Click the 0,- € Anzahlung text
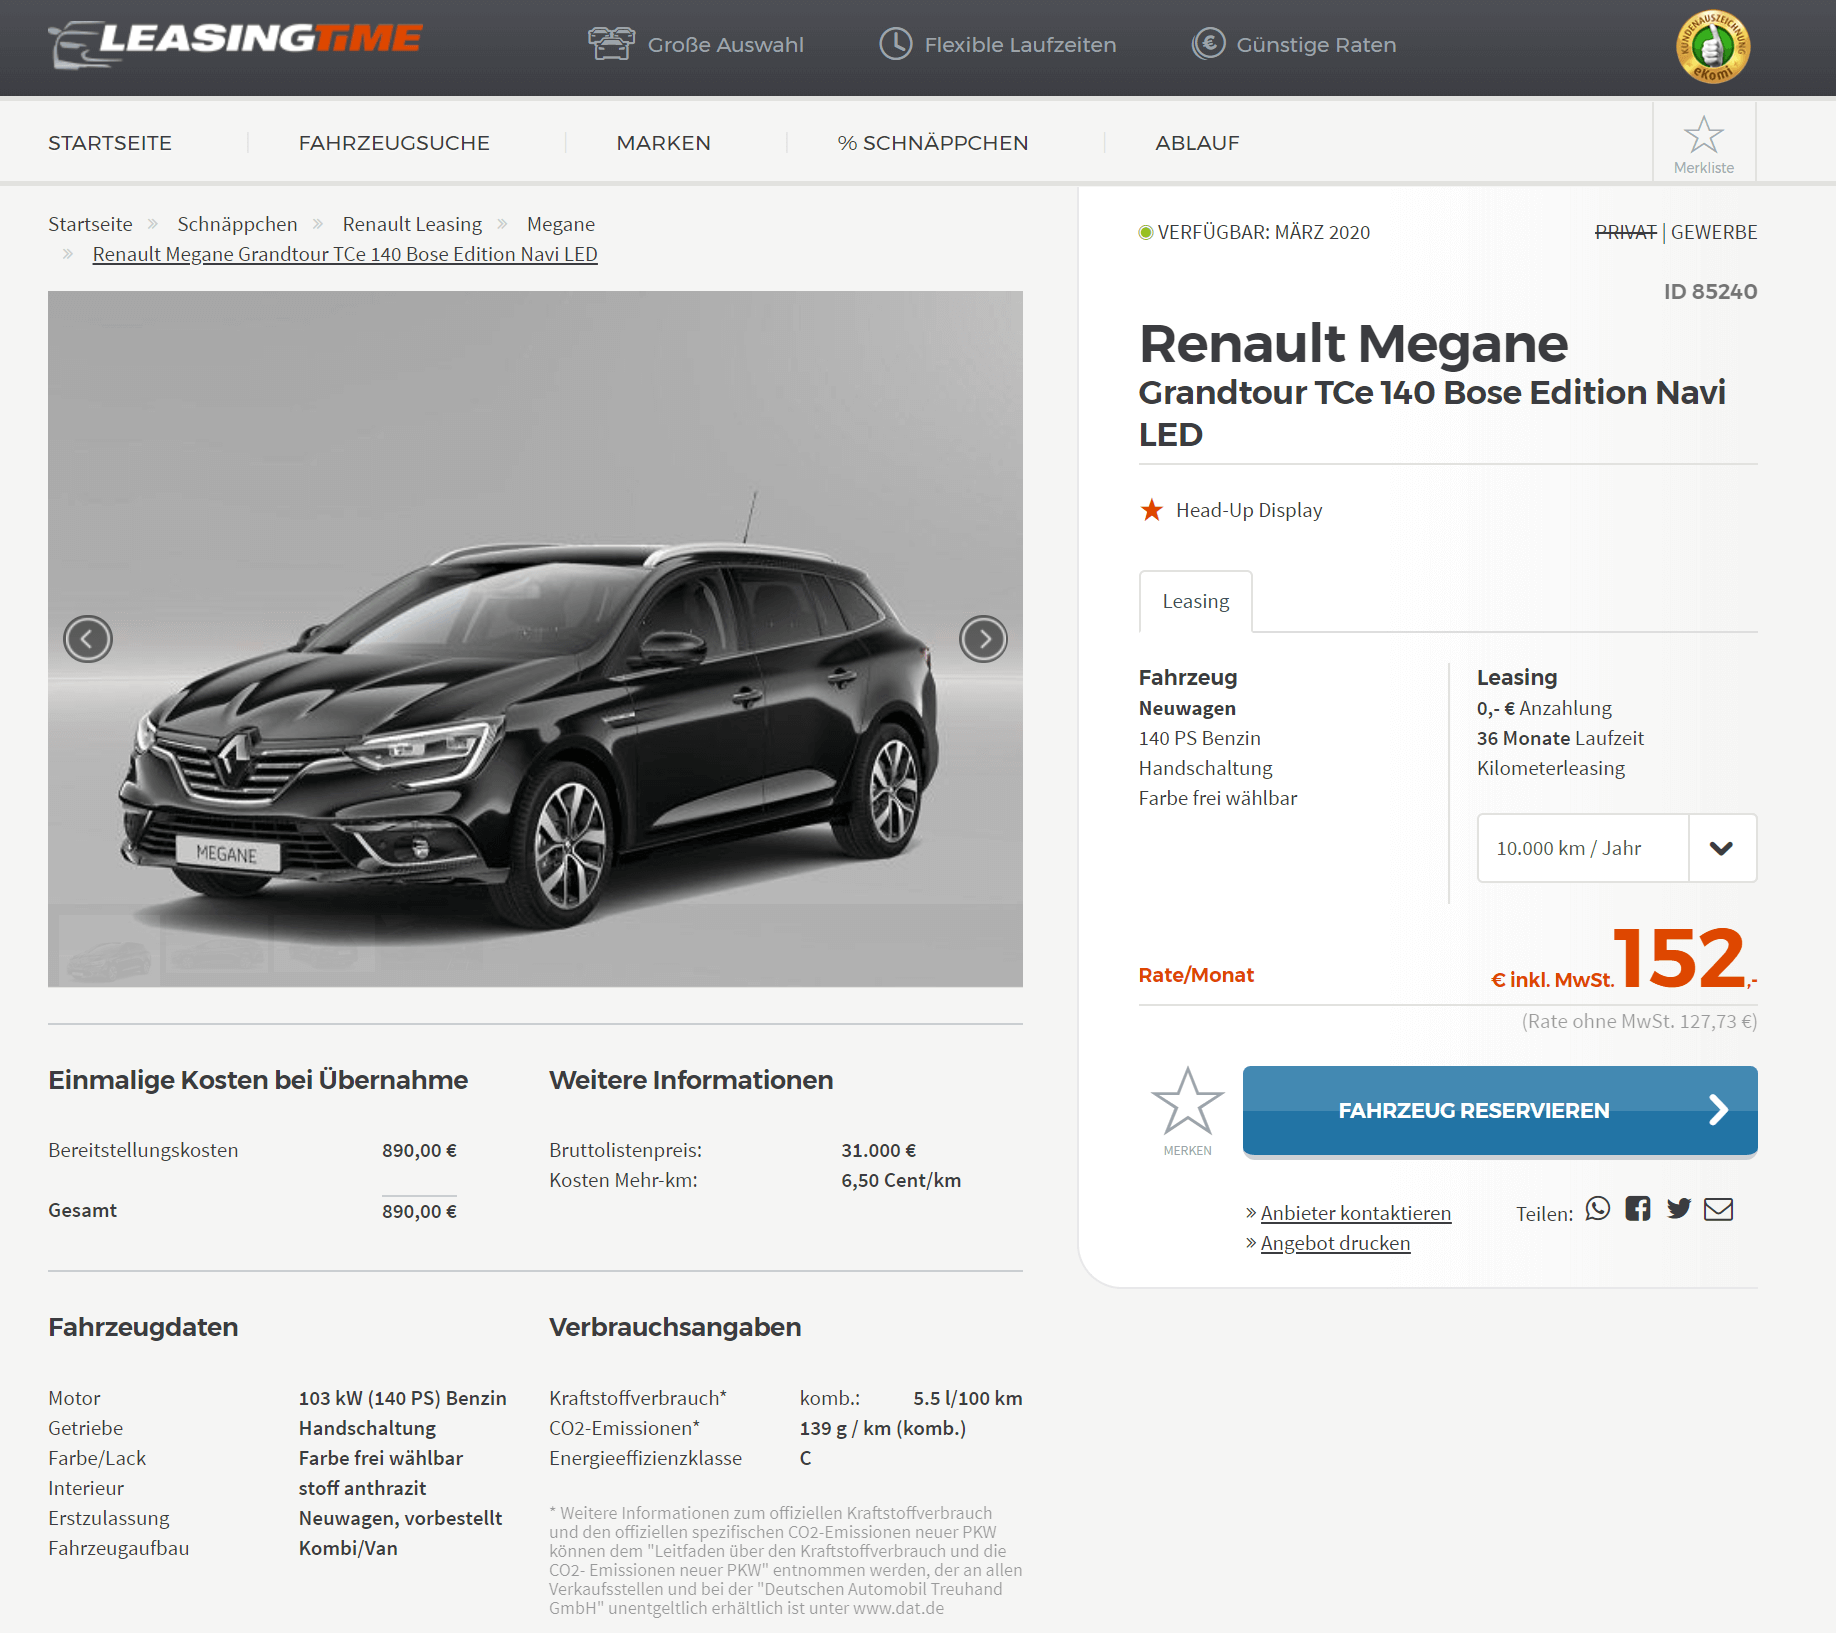The width and height of the screenshot is (1836, 1633). click(x=1544, y=708)
